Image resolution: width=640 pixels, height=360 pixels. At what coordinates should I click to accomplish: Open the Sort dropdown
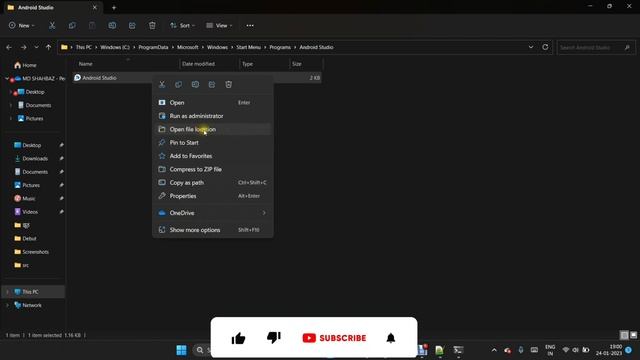pos(182,25)
